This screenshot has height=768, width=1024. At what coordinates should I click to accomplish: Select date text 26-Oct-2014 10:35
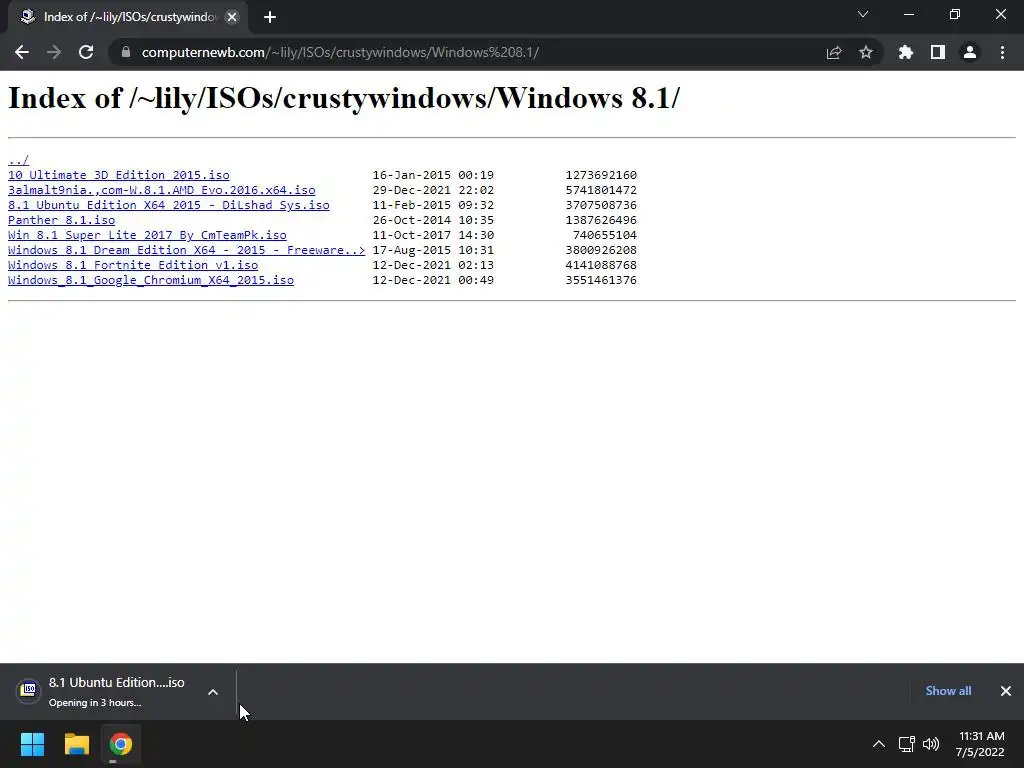433,220
